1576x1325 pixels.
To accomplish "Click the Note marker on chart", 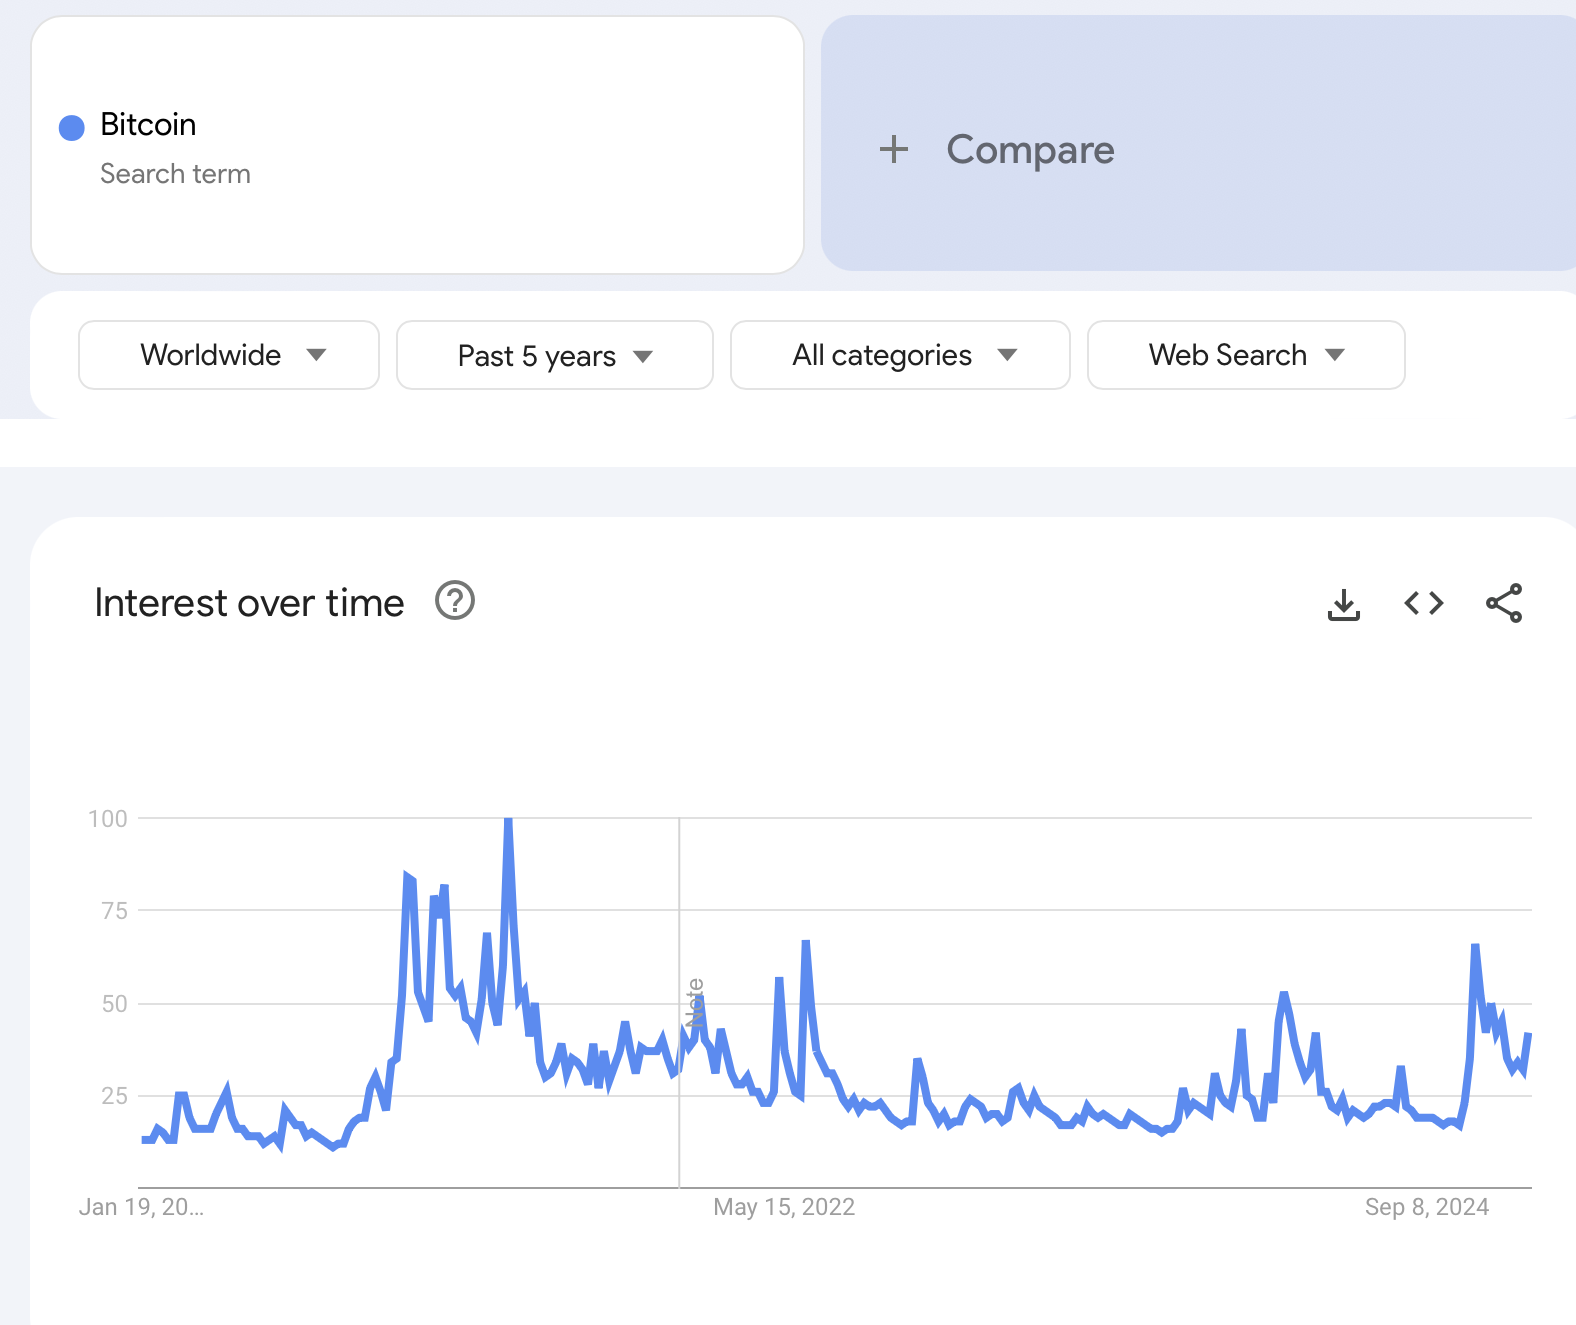I will point(695,1003).
